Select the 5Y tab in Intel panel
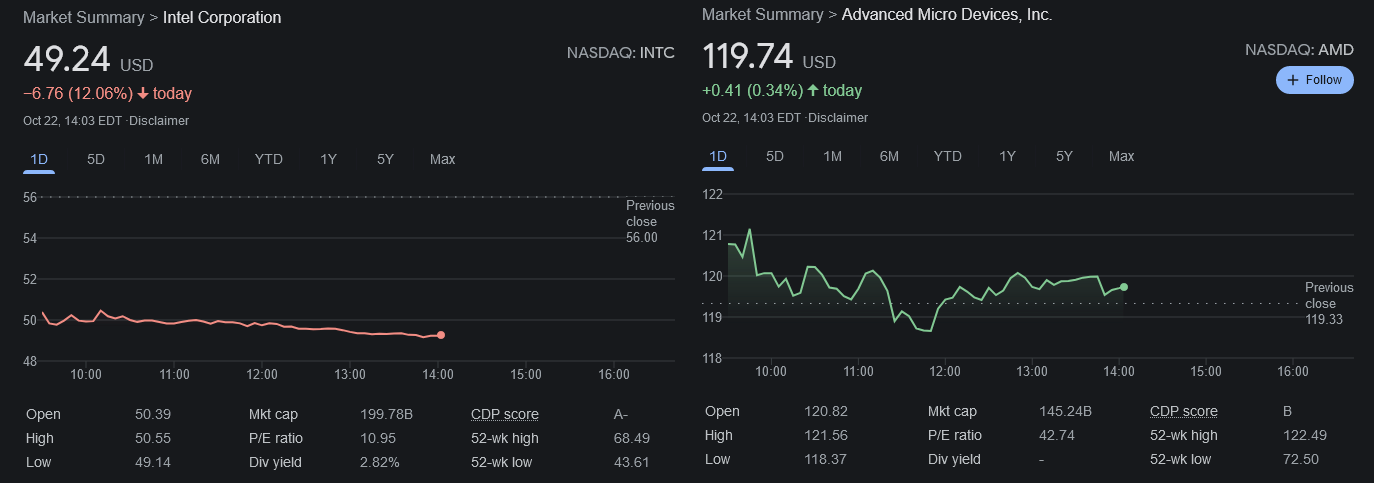 click(x=385, y=159)
